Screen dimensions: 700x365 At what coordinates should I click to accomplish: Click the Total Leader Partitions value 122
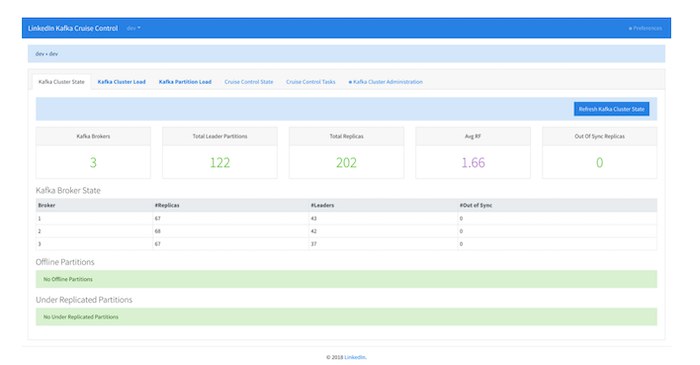pos(220,162)
